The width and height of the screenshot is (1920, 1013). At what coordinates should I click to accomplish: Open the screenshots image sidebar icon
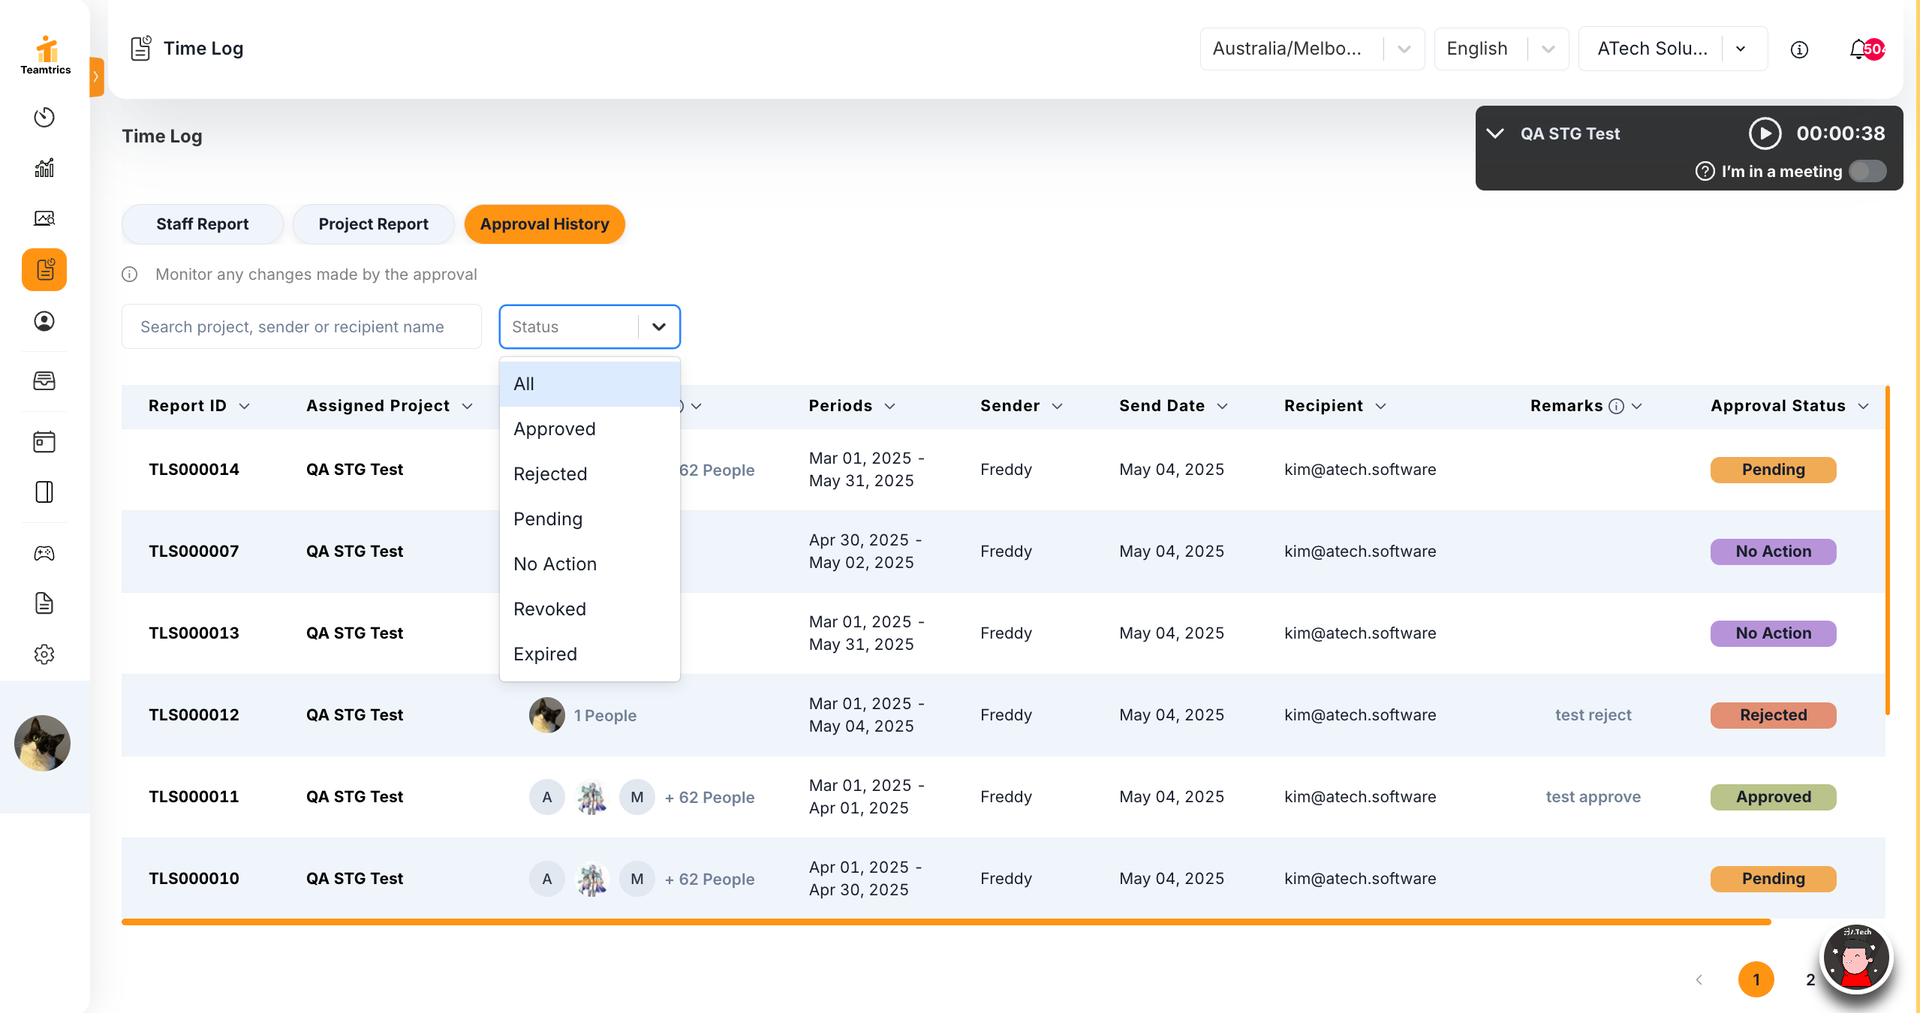point(44,218)
